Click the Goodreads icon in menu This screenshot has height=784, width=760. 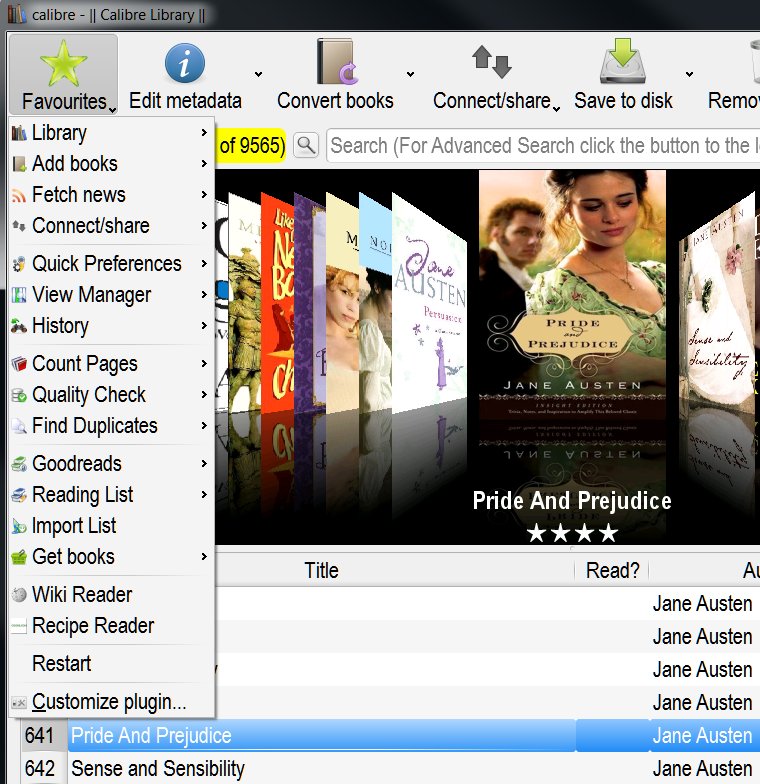coord(19,464)
